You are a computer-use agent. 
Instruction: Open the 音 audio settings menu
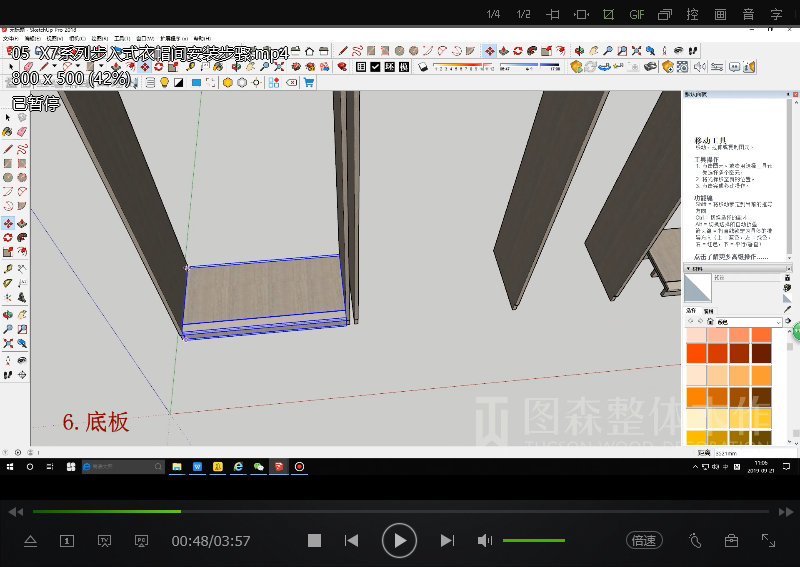pyautogui.click(x=748, y=14)
